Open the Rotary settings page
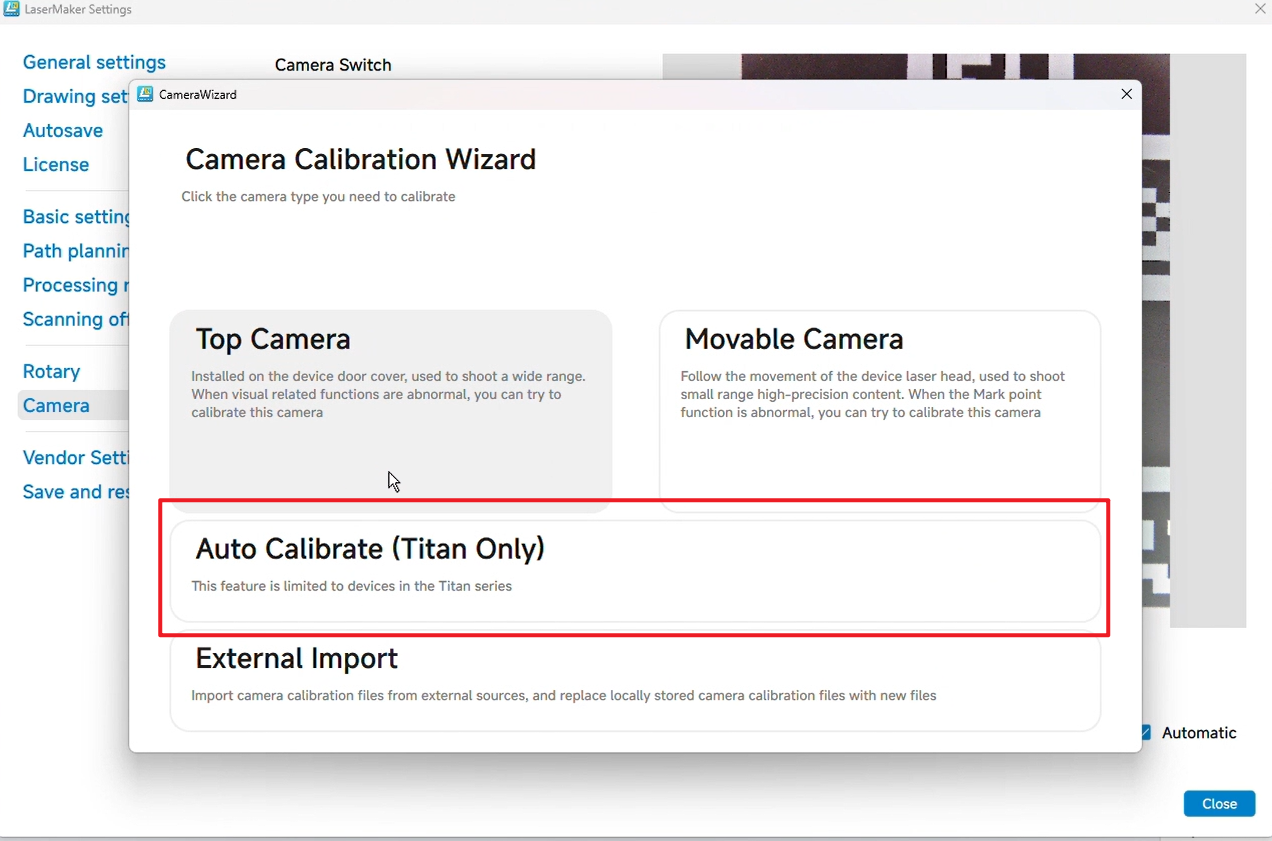1272x841 pixels. (52, 370)
